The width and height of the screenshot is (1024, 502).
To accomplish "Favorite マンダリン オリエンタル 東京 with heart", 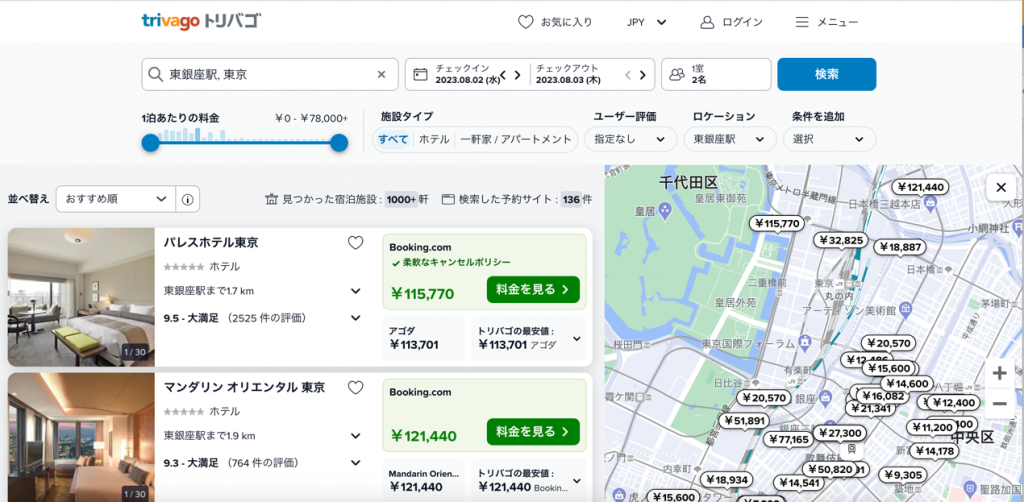I will 355,388.
